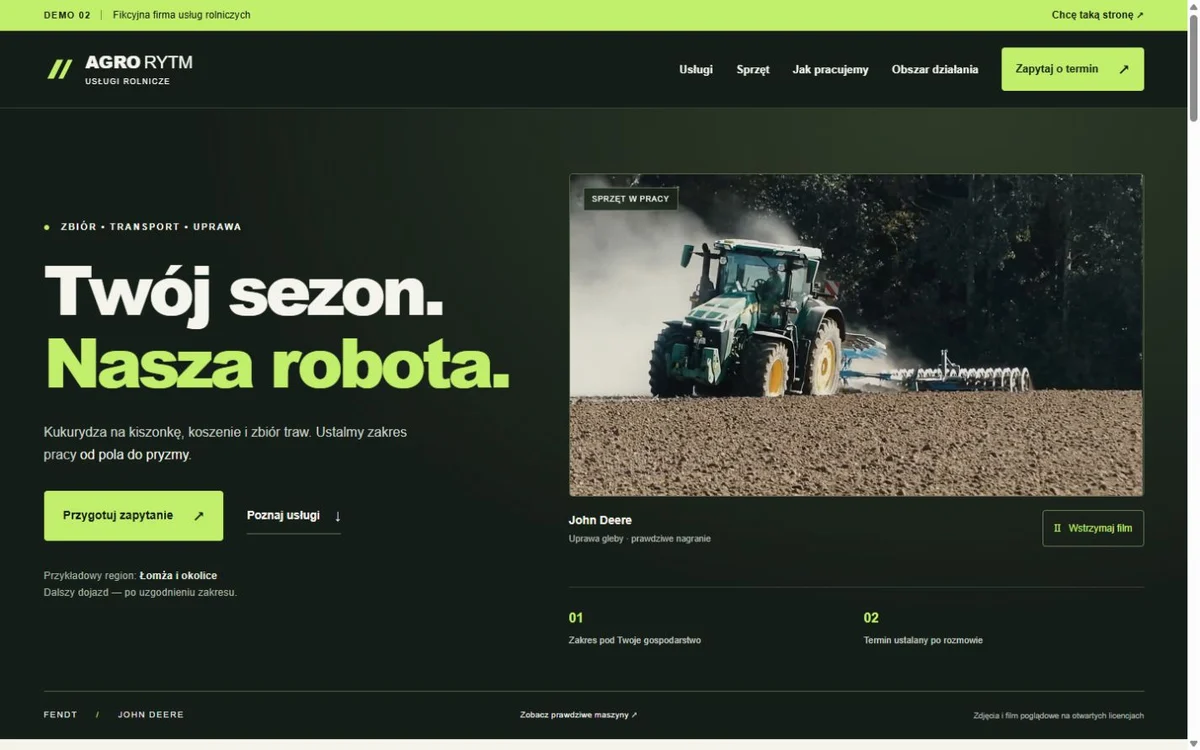Click the page vertical scrollbar thumb

pos(1193,70)
